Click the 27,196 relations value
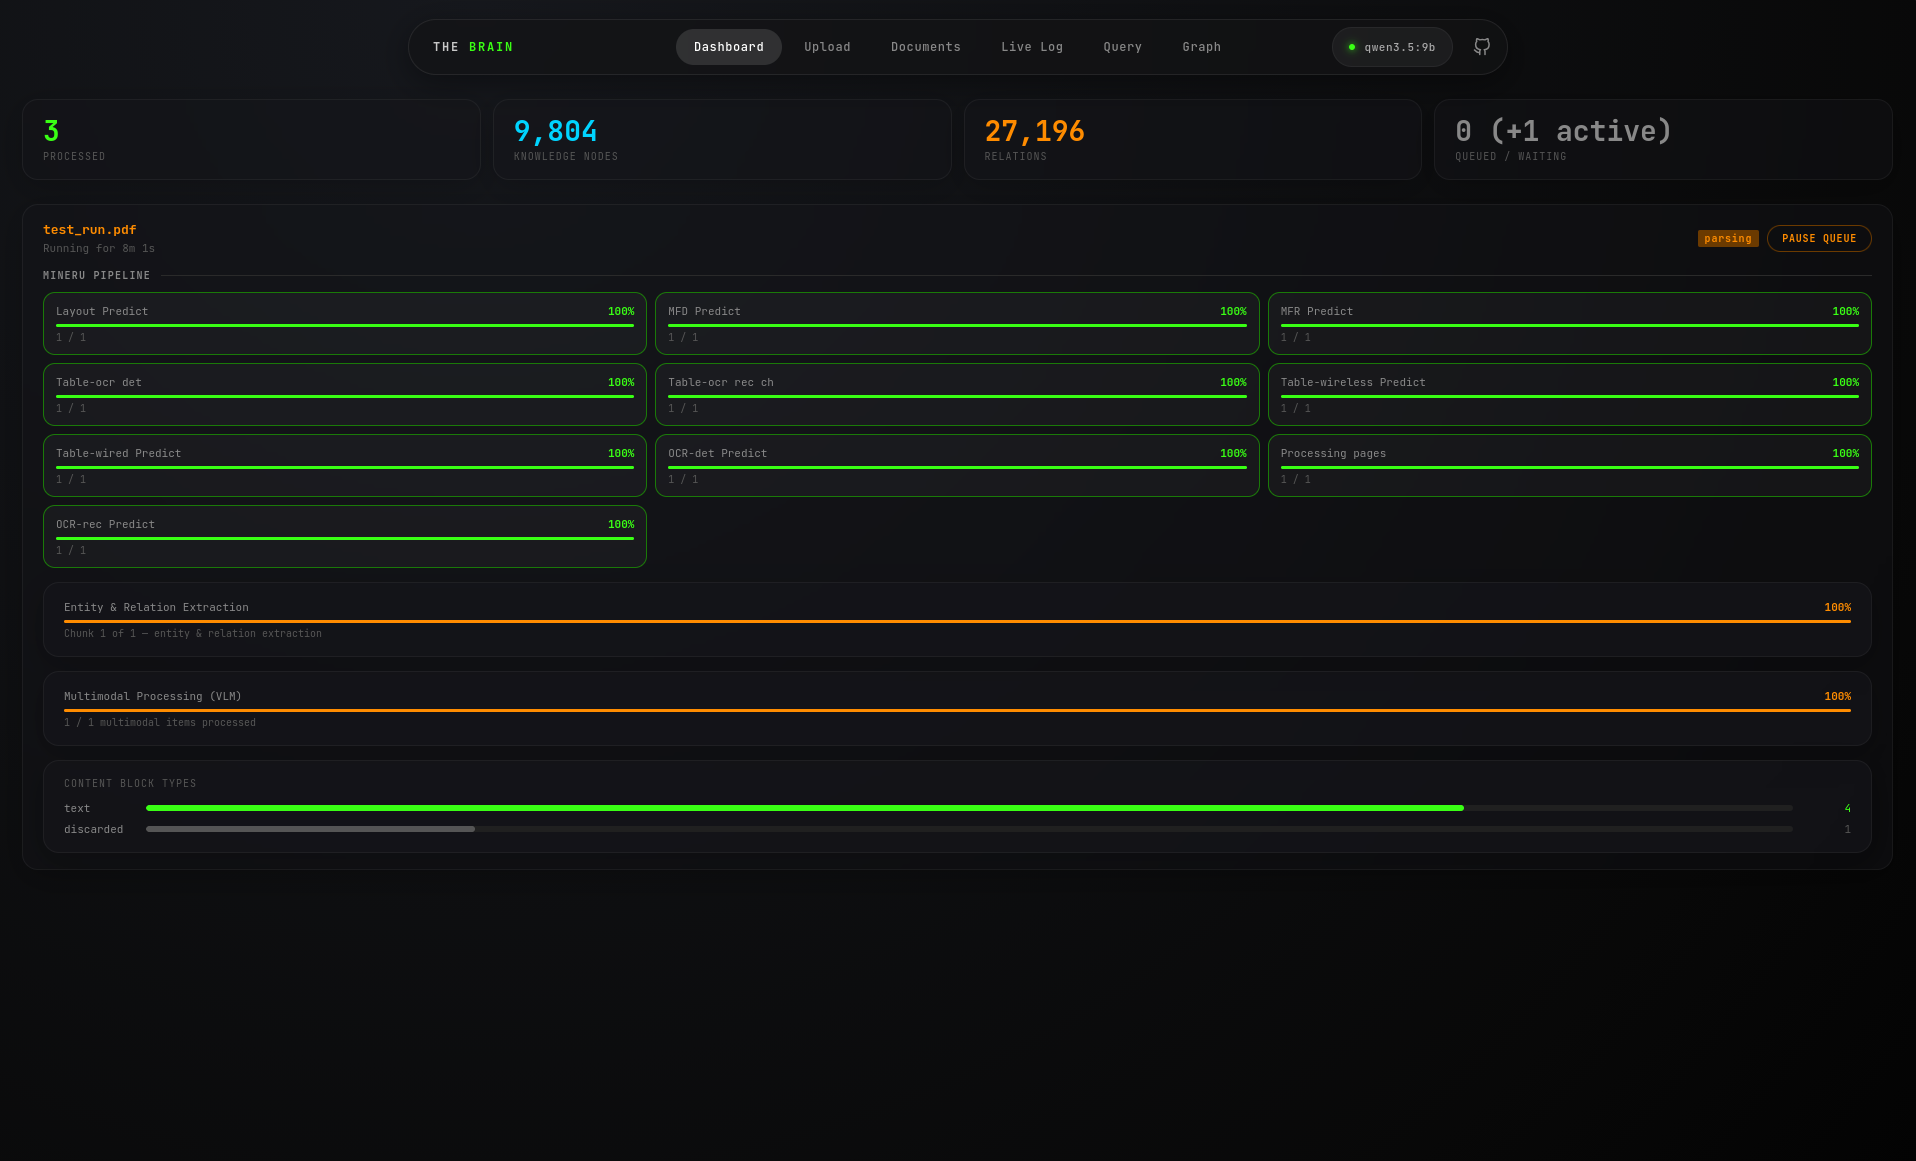This screenshot has height=1161, width=1916. click(1035, 131)
